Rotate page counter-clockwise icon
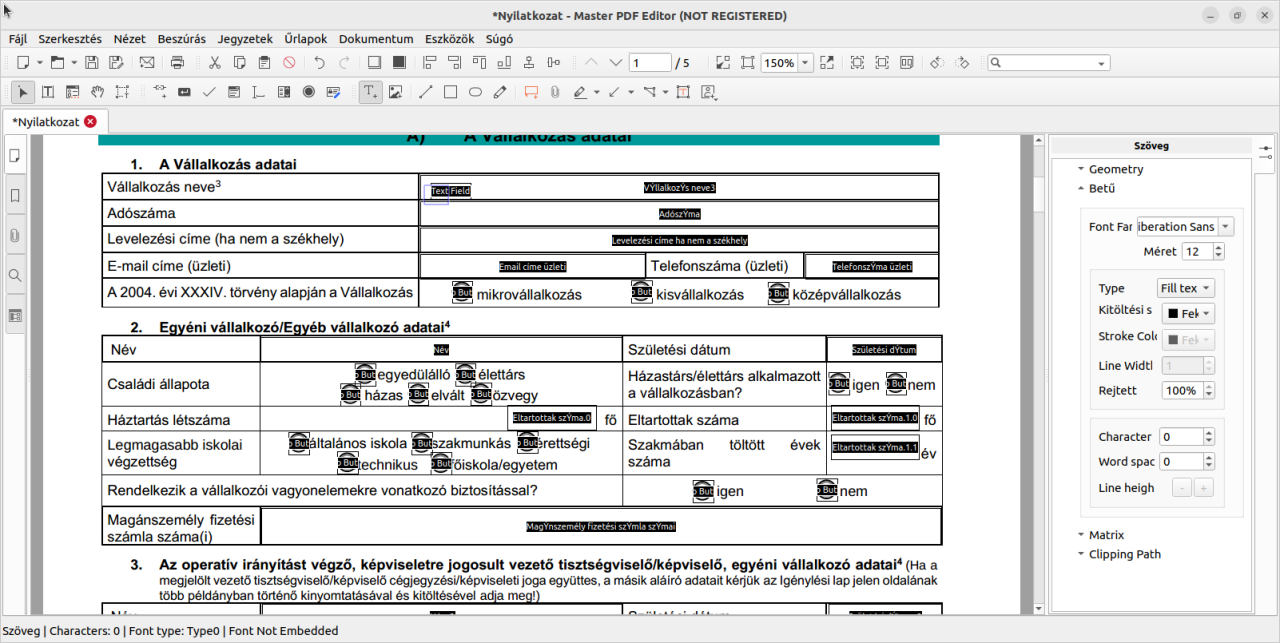Screen dimensions: 1280x643 [x=936, y=62]
